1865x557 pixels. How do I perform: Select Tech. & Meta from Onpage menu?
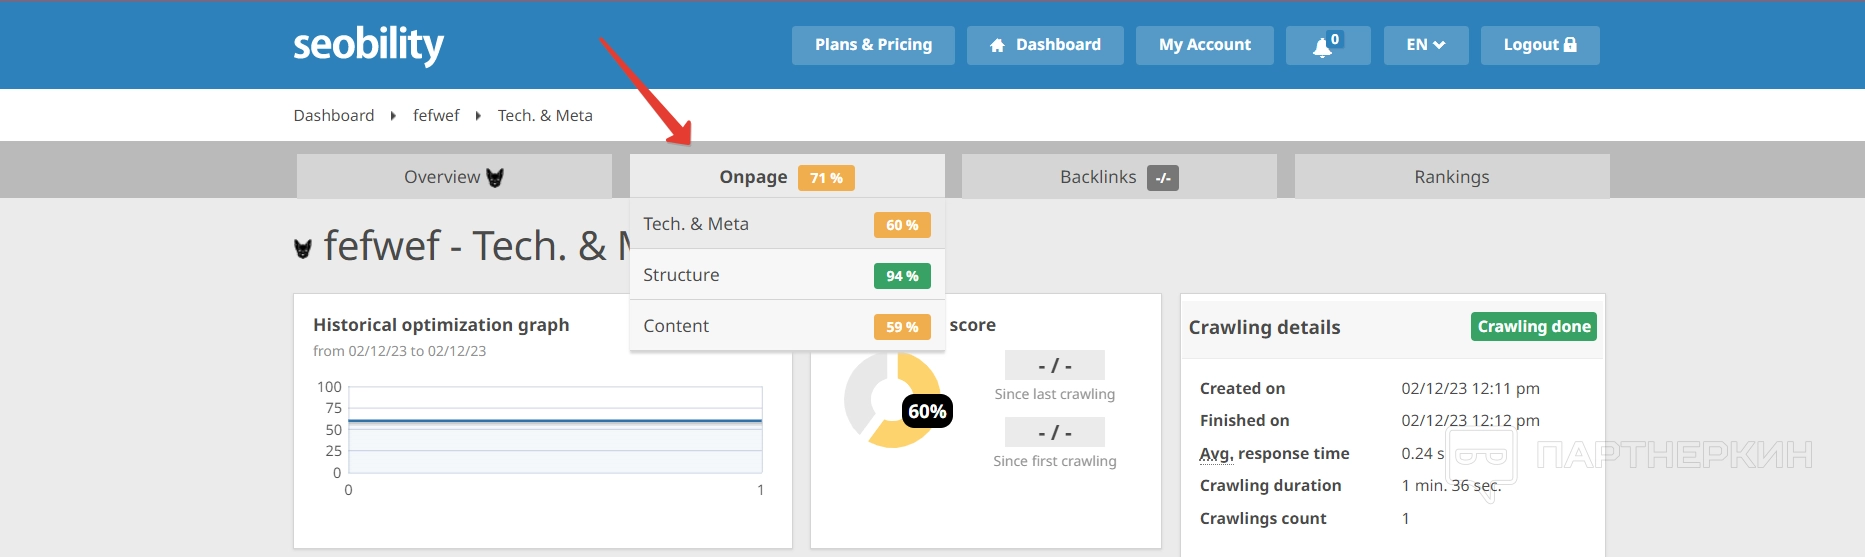[x=696, y=224]
